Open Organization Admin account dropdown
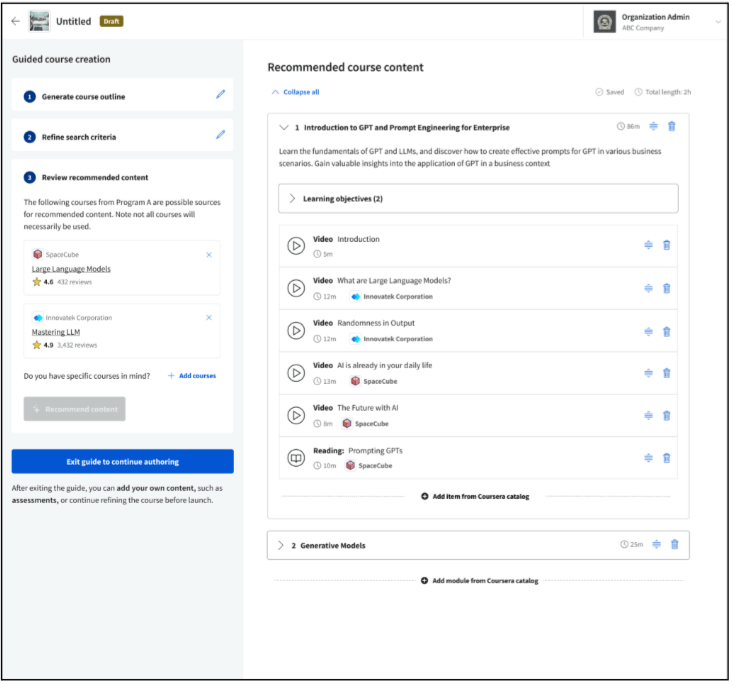733x685 pixels. pos(718,22)
